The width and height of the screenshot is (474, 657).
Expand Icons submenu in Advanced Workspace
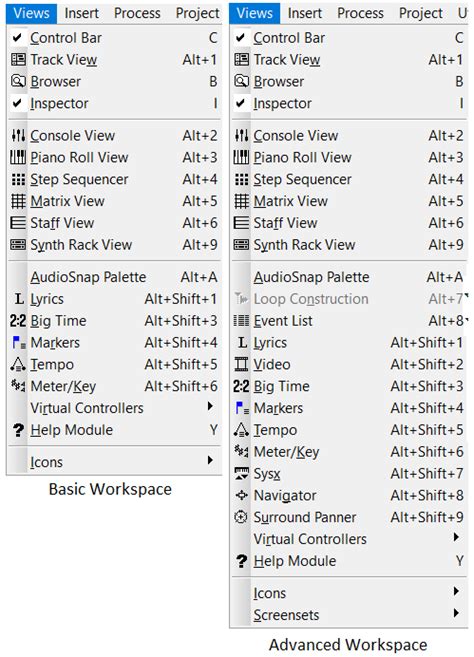349,593
